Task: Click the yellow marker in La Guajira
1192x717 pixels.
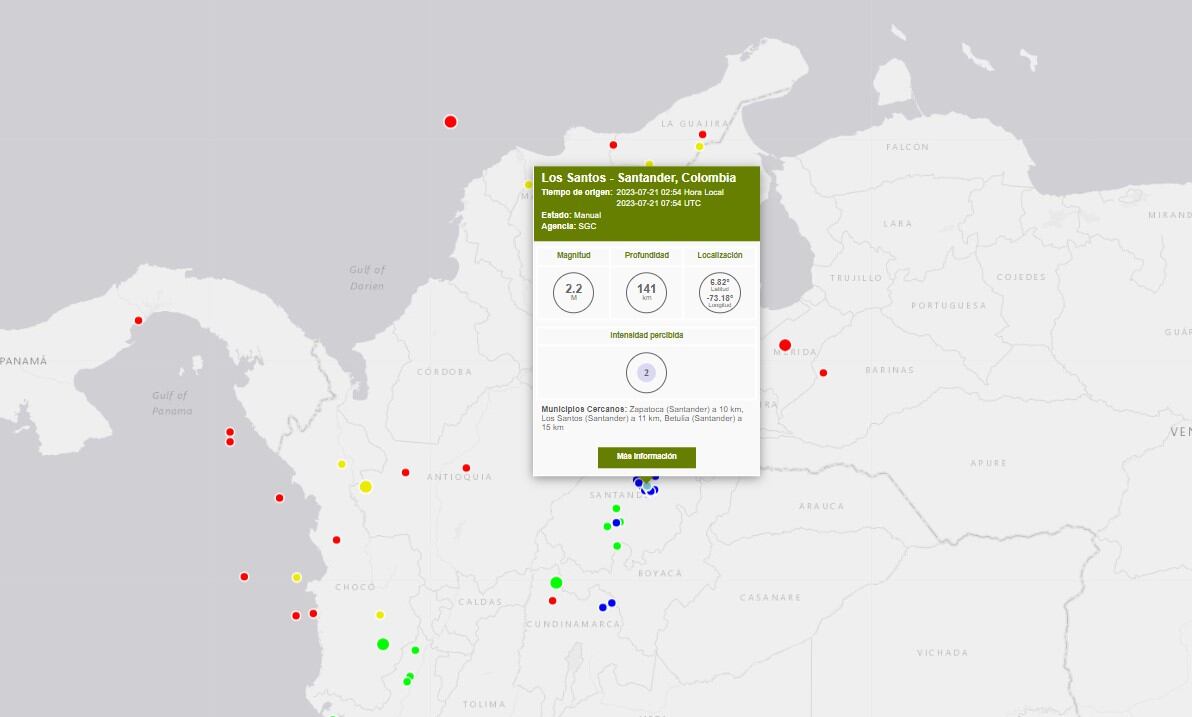Action: [699, 147]
